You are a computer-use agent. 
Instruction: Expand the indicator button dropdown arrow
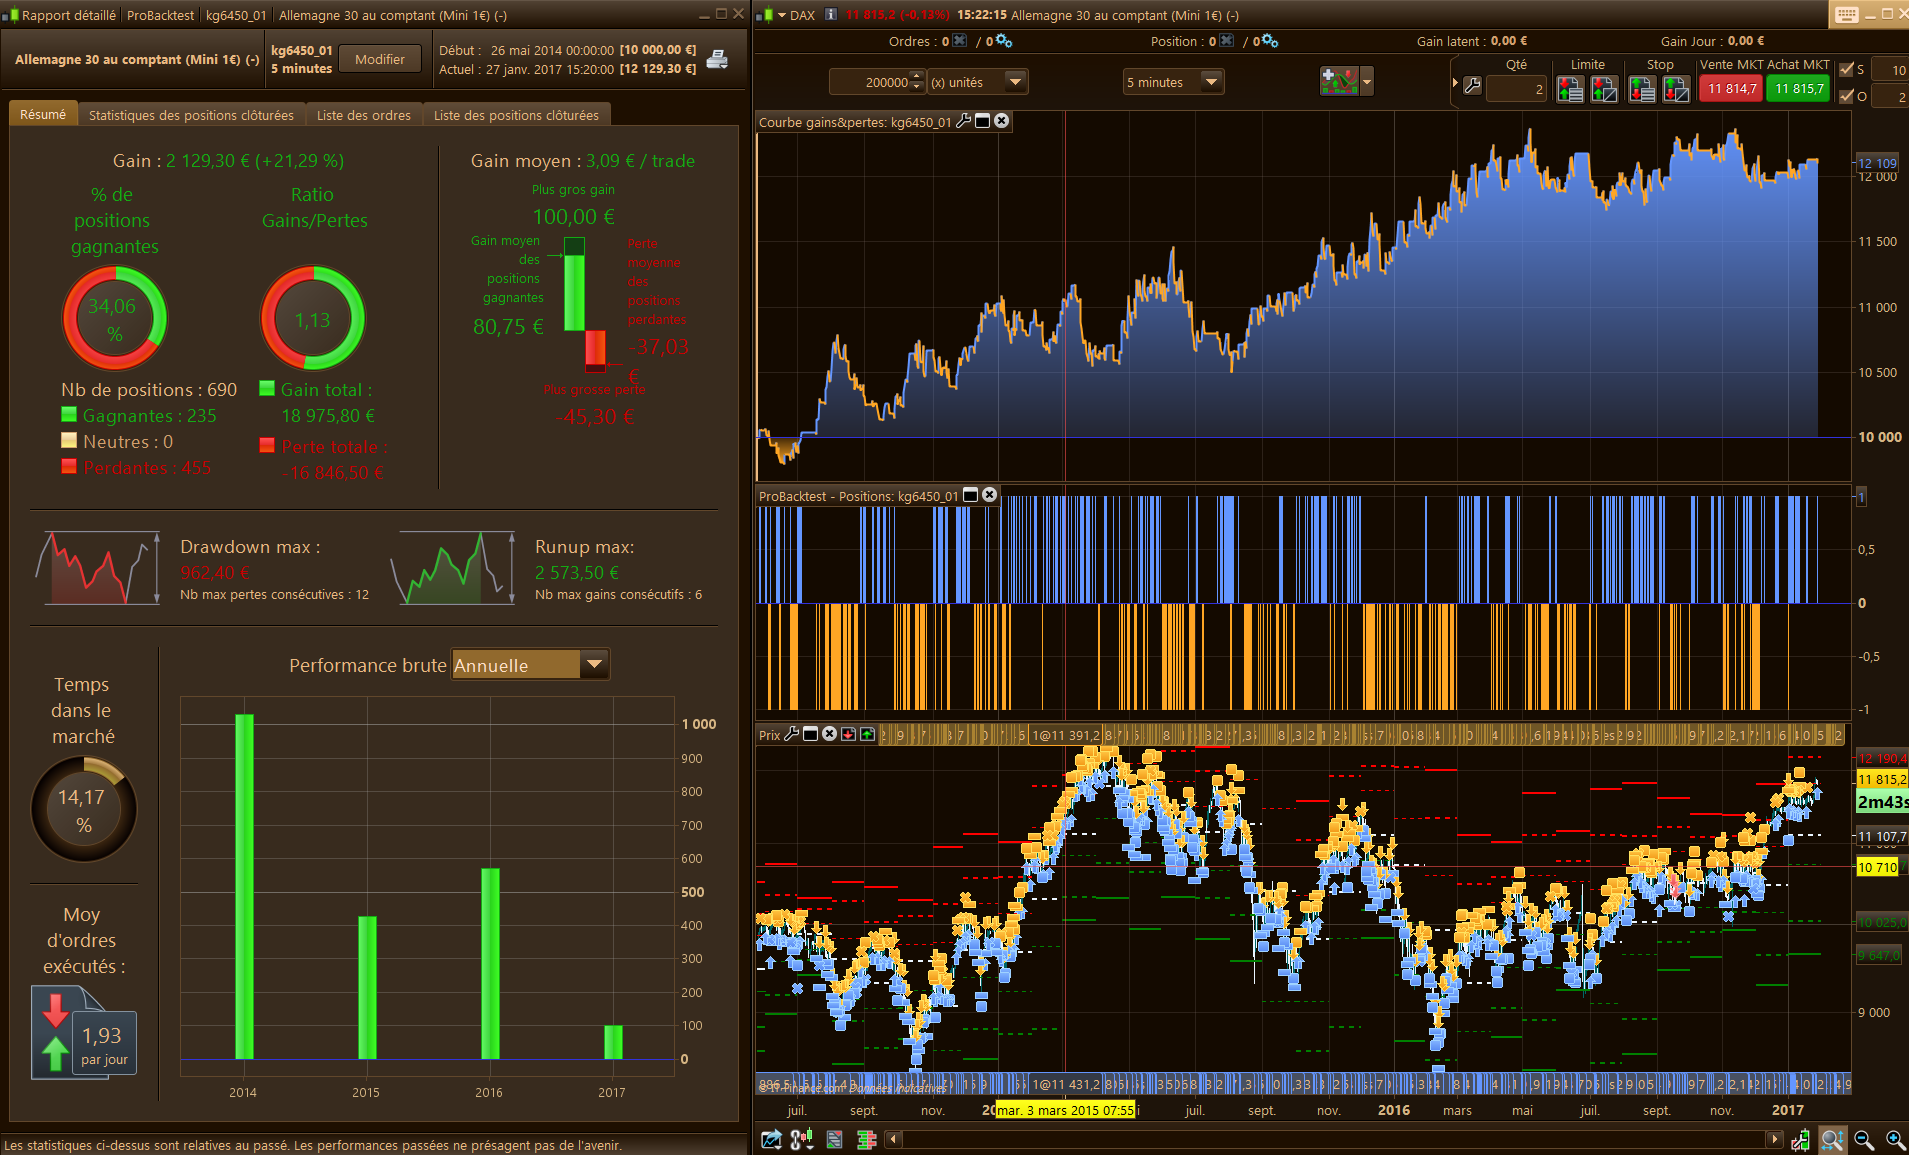1367,82
